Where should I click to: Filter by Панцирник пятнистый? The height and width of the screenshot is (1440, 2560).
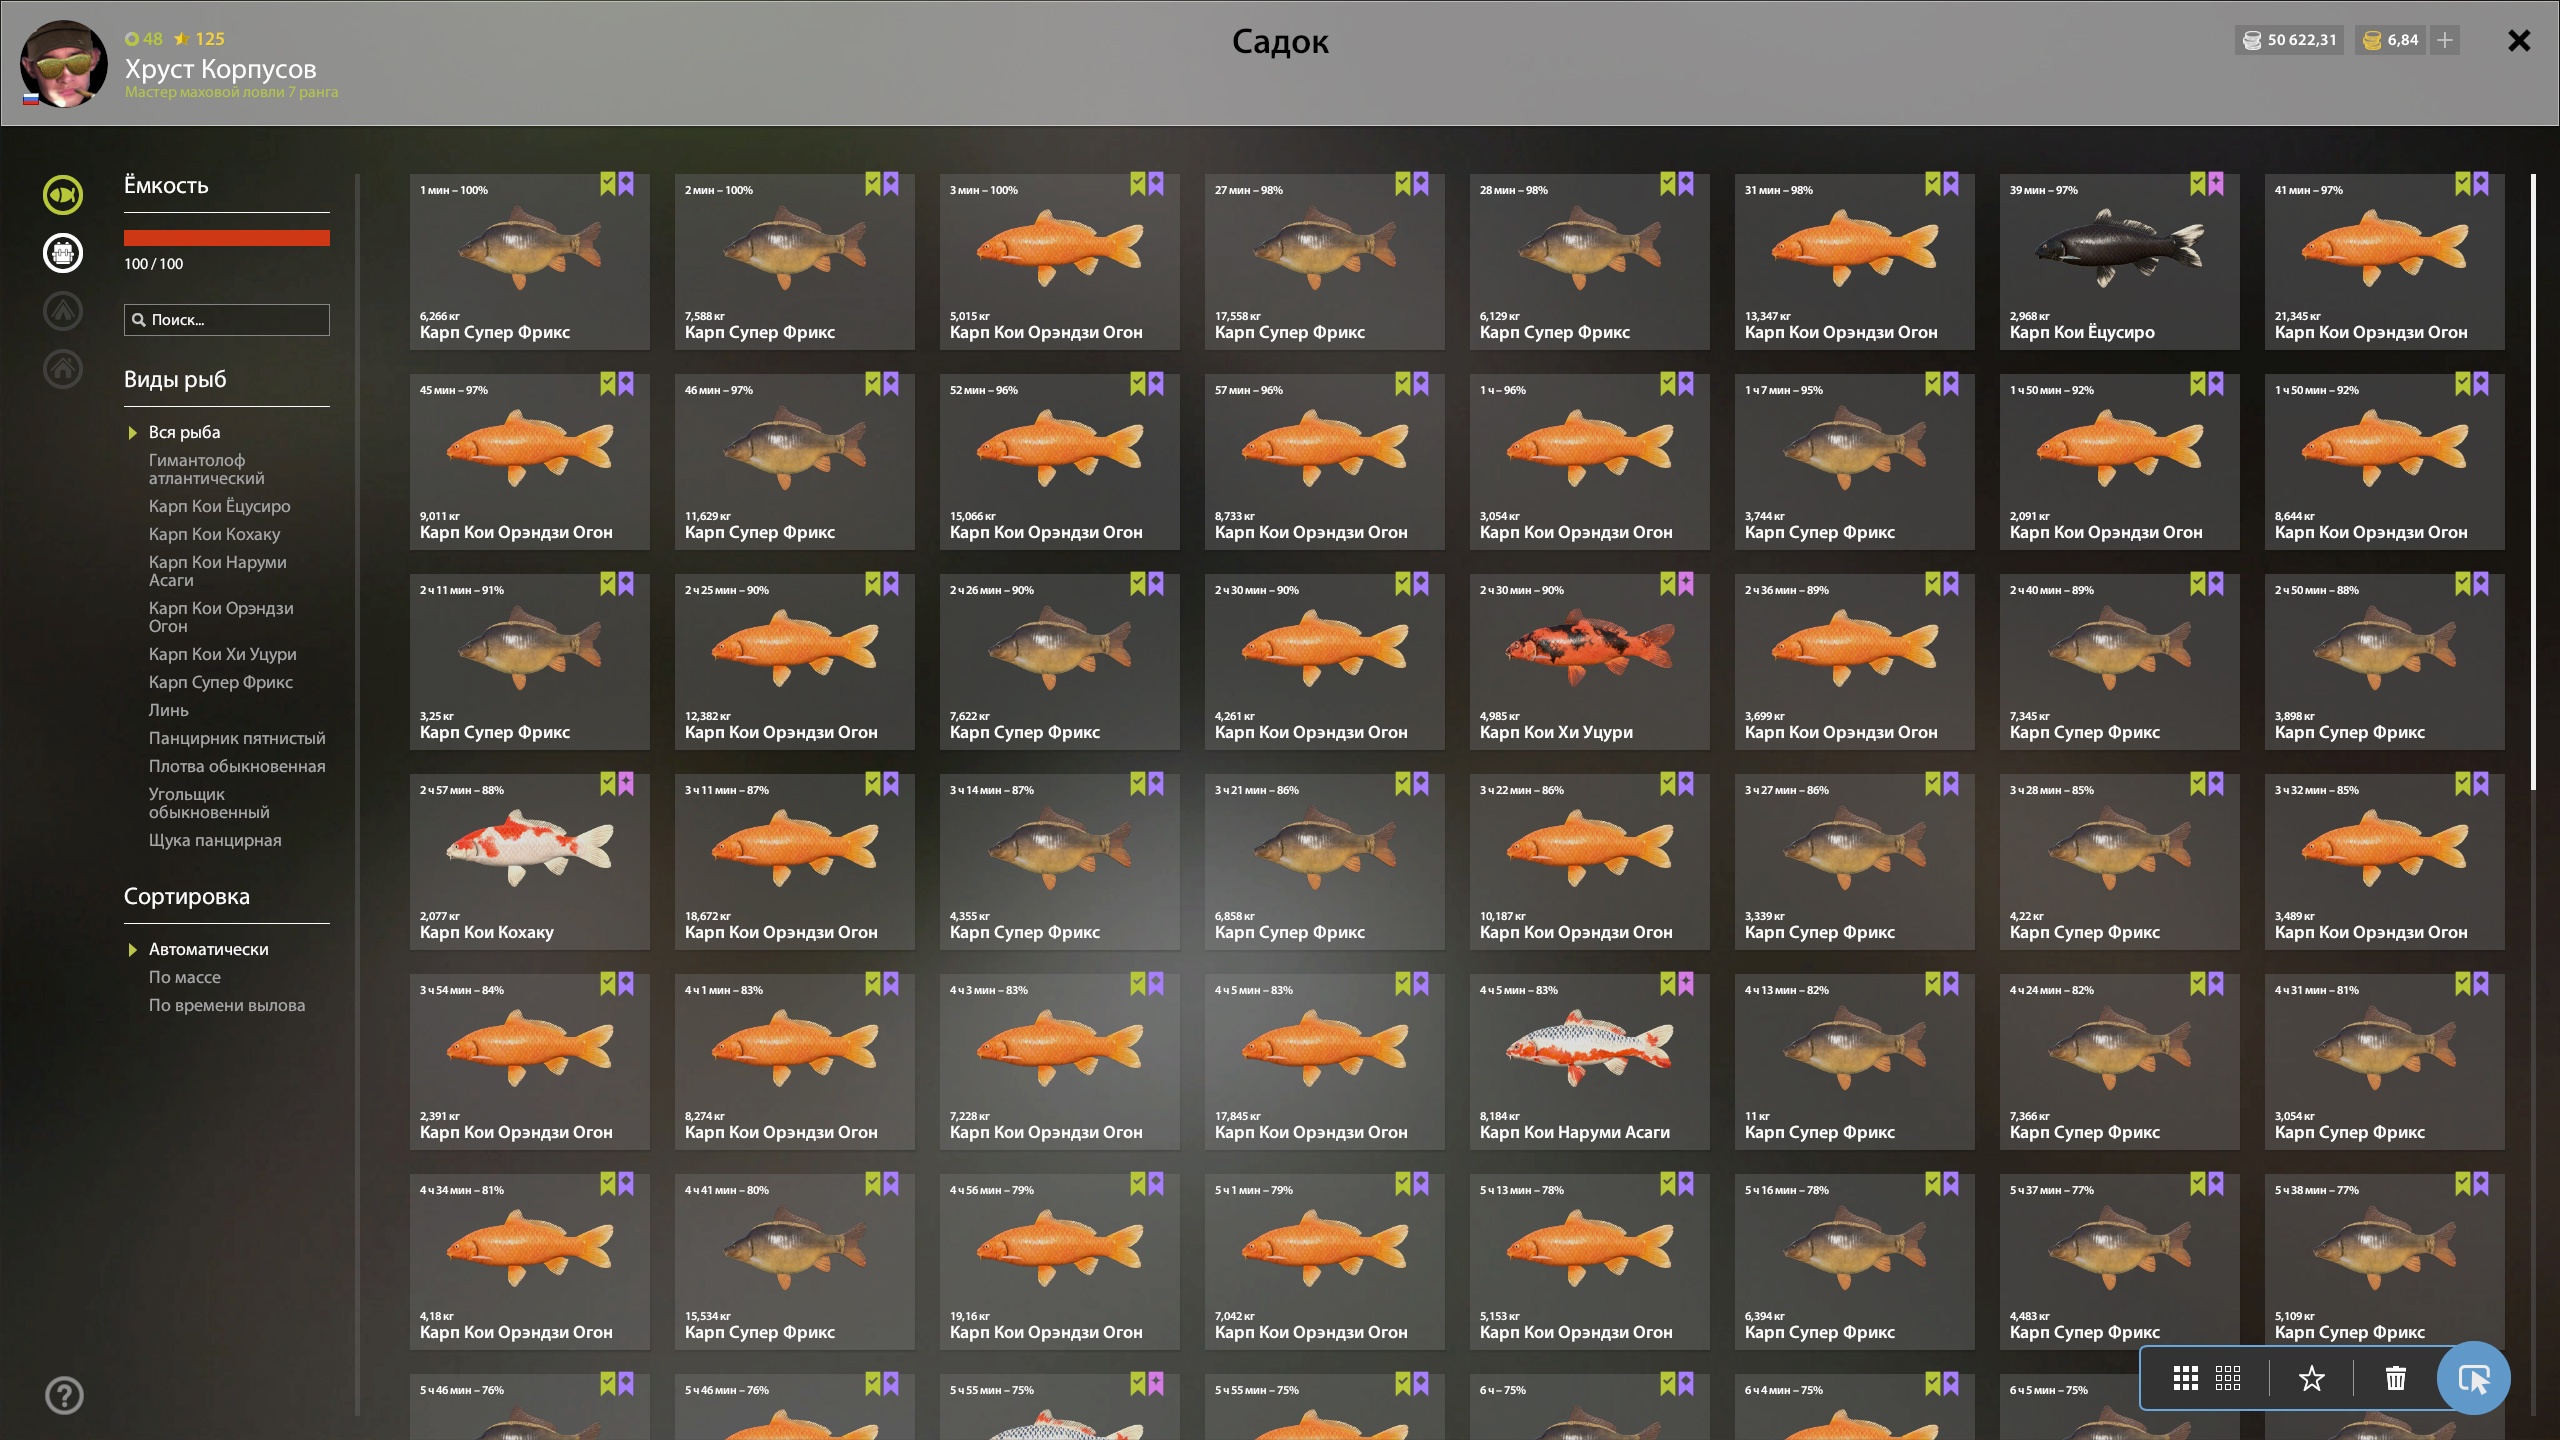[237, 738]
